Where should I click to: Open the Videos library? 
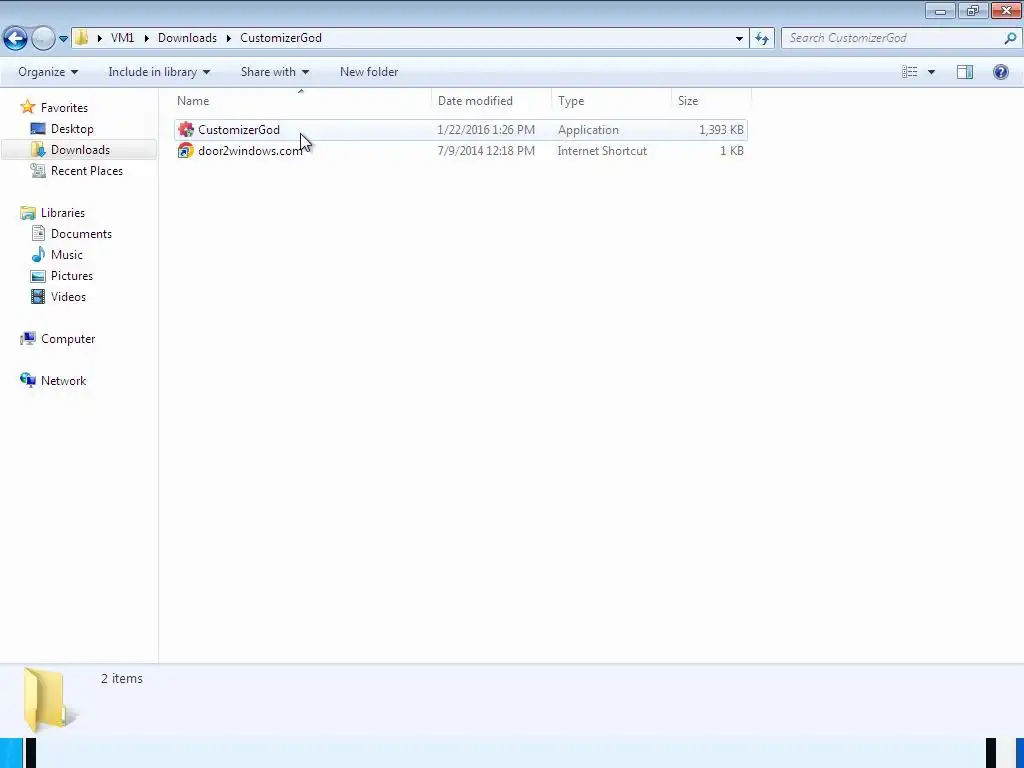68,296
